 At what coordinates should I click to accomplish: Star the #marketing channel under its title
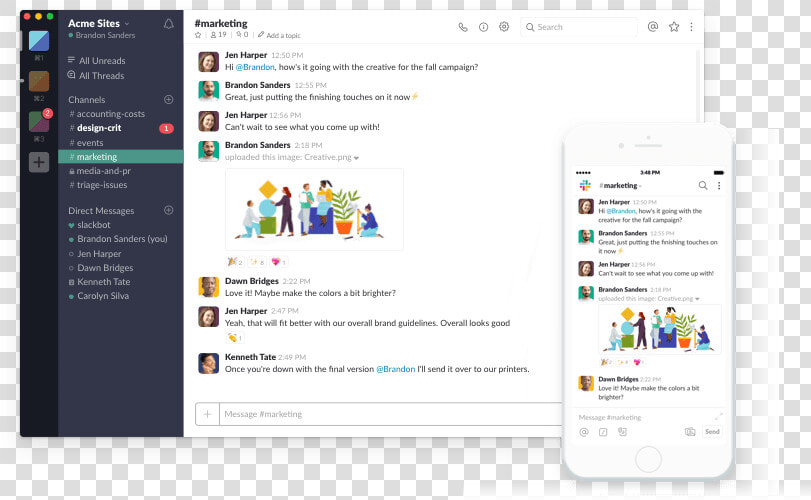198,35
